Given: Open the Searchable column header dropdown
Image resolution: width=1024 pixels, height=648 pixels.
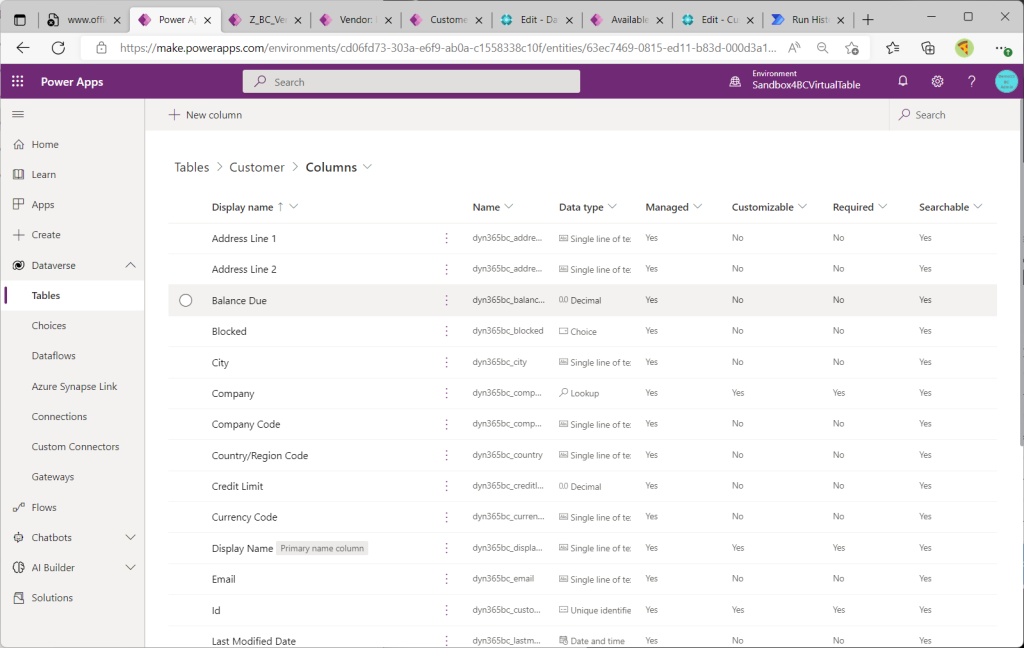Looking at the screenshot, I should pos(978,207).
